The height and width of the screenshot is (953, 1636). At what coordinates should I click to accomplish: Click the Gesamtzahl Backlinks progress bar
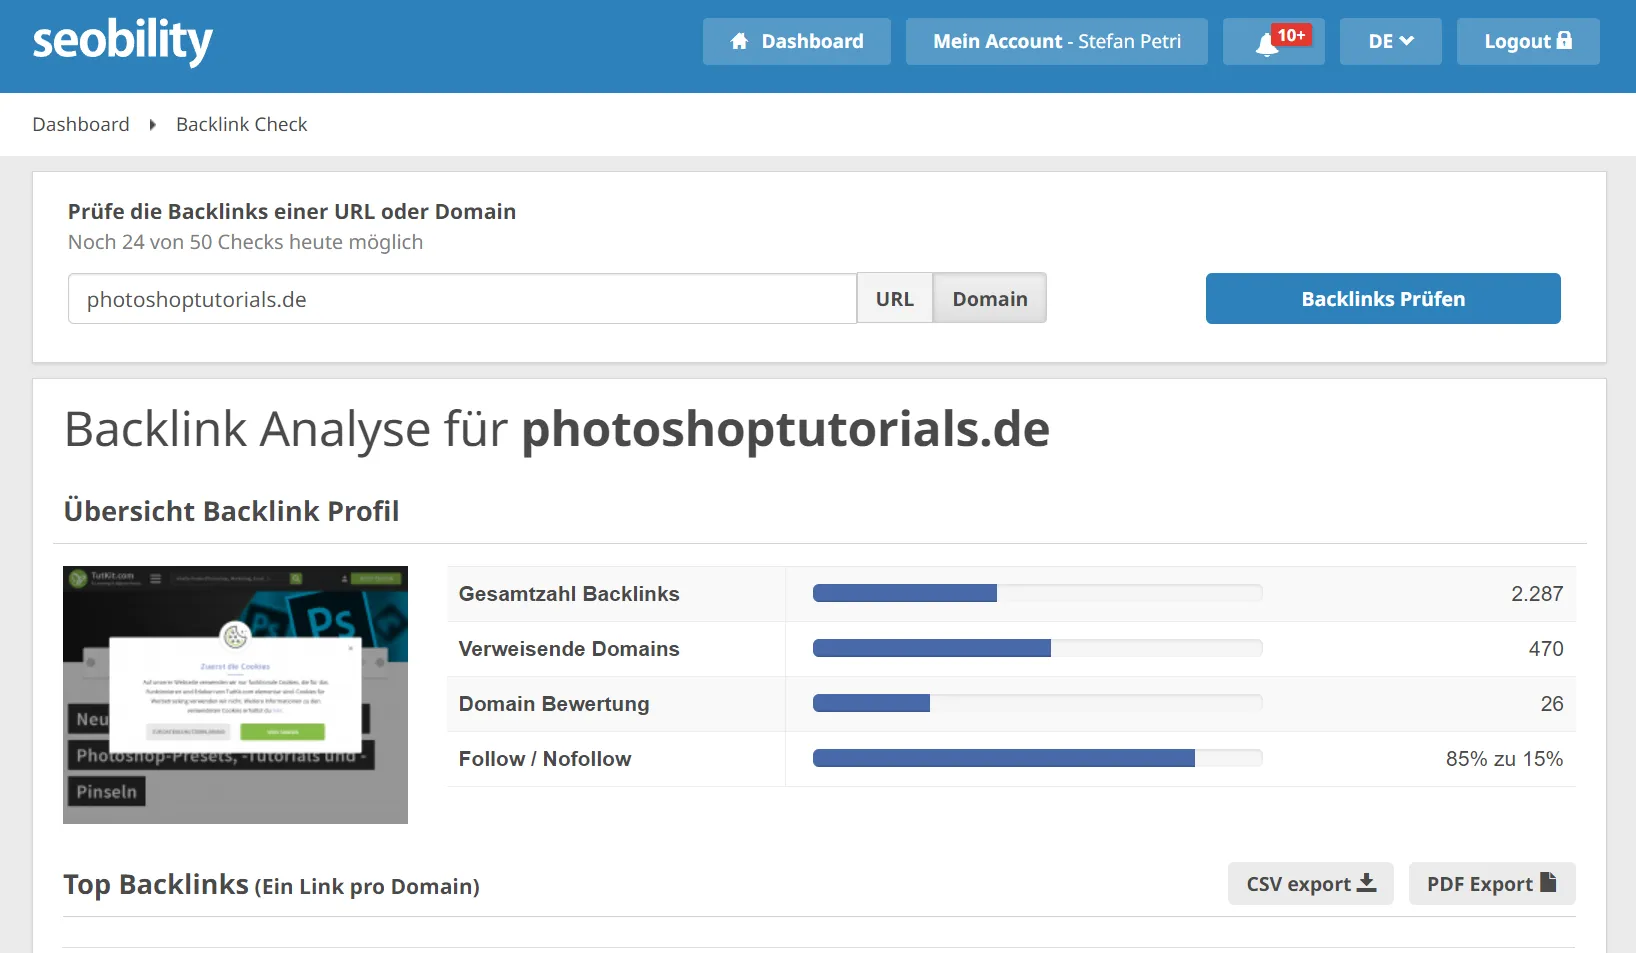click(1037, 593)
